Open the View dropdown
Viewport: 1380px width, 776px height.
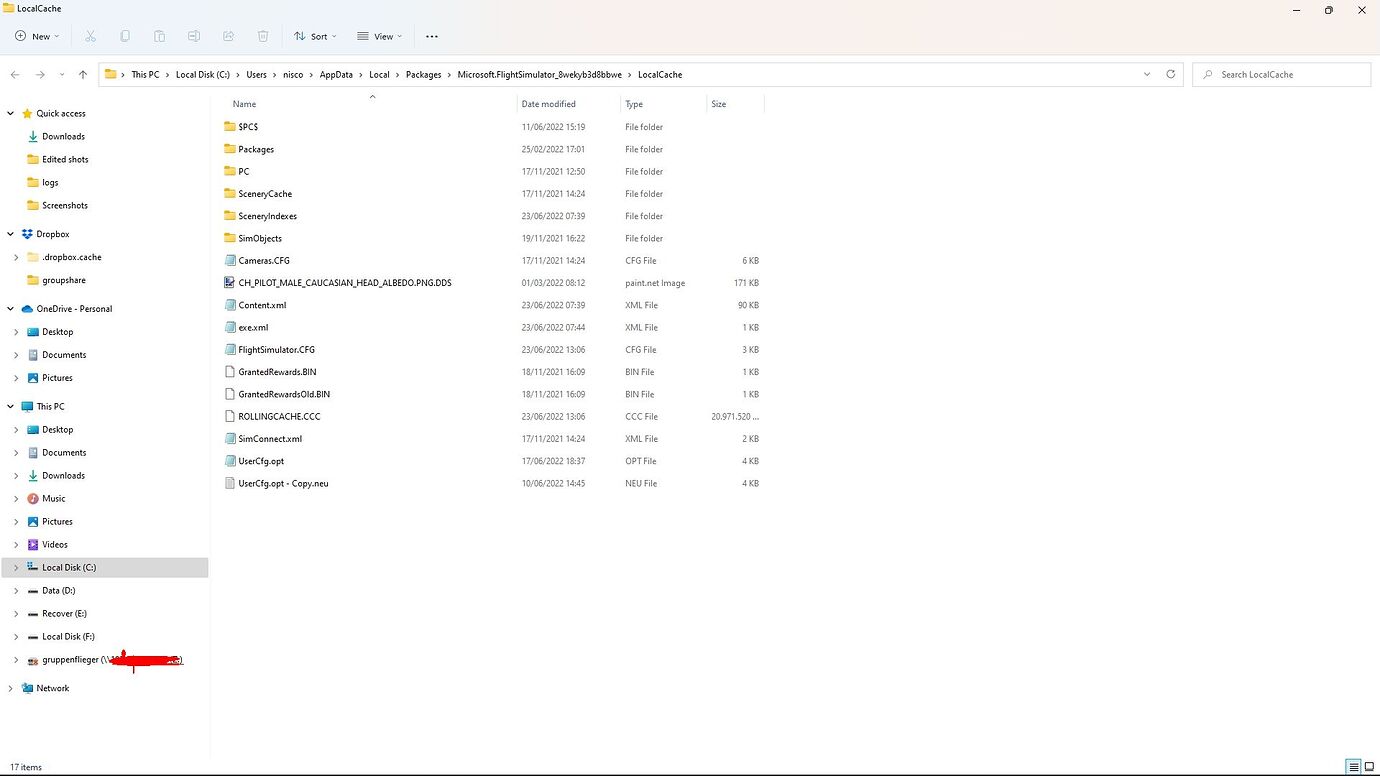click(379, 36)
